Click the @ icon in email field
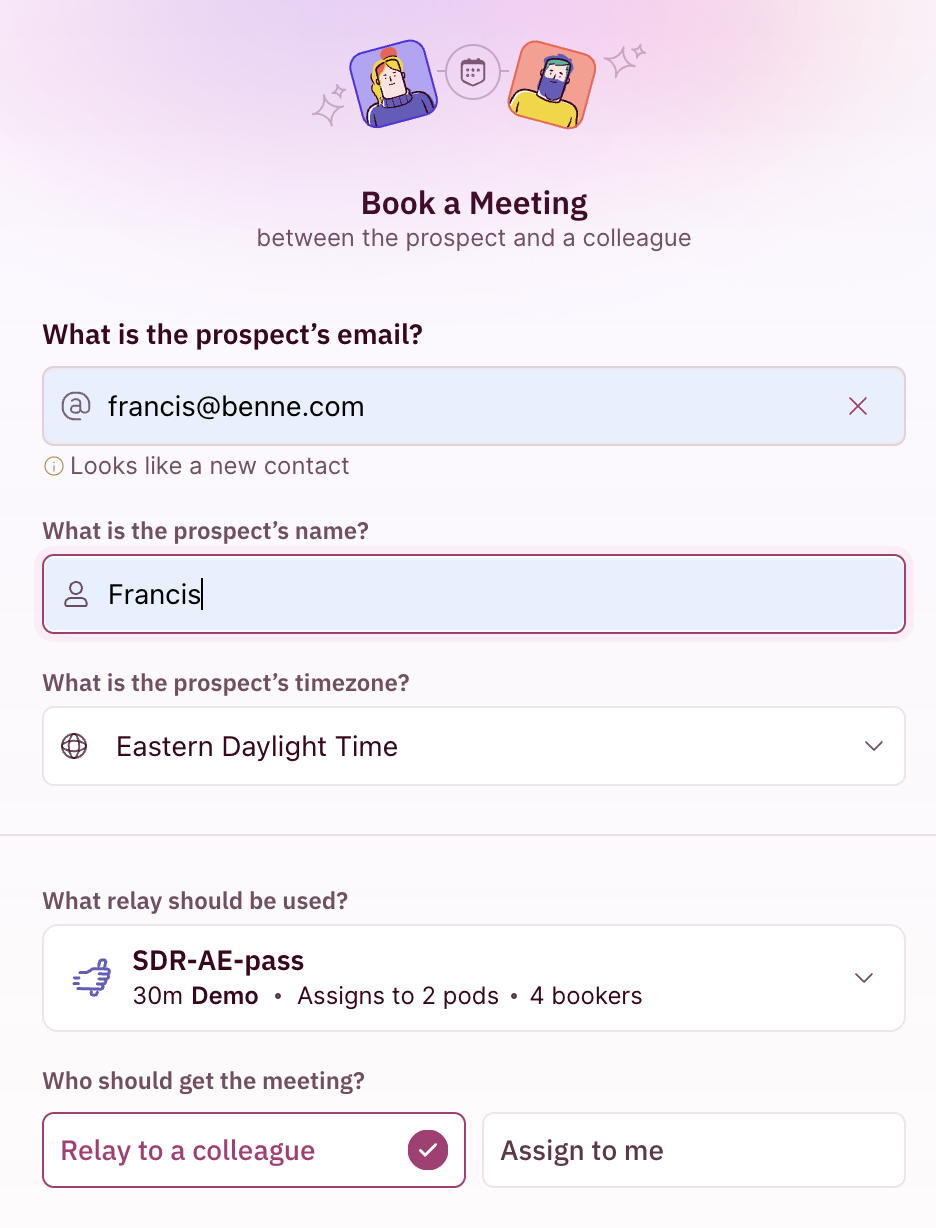 point(76,406)
